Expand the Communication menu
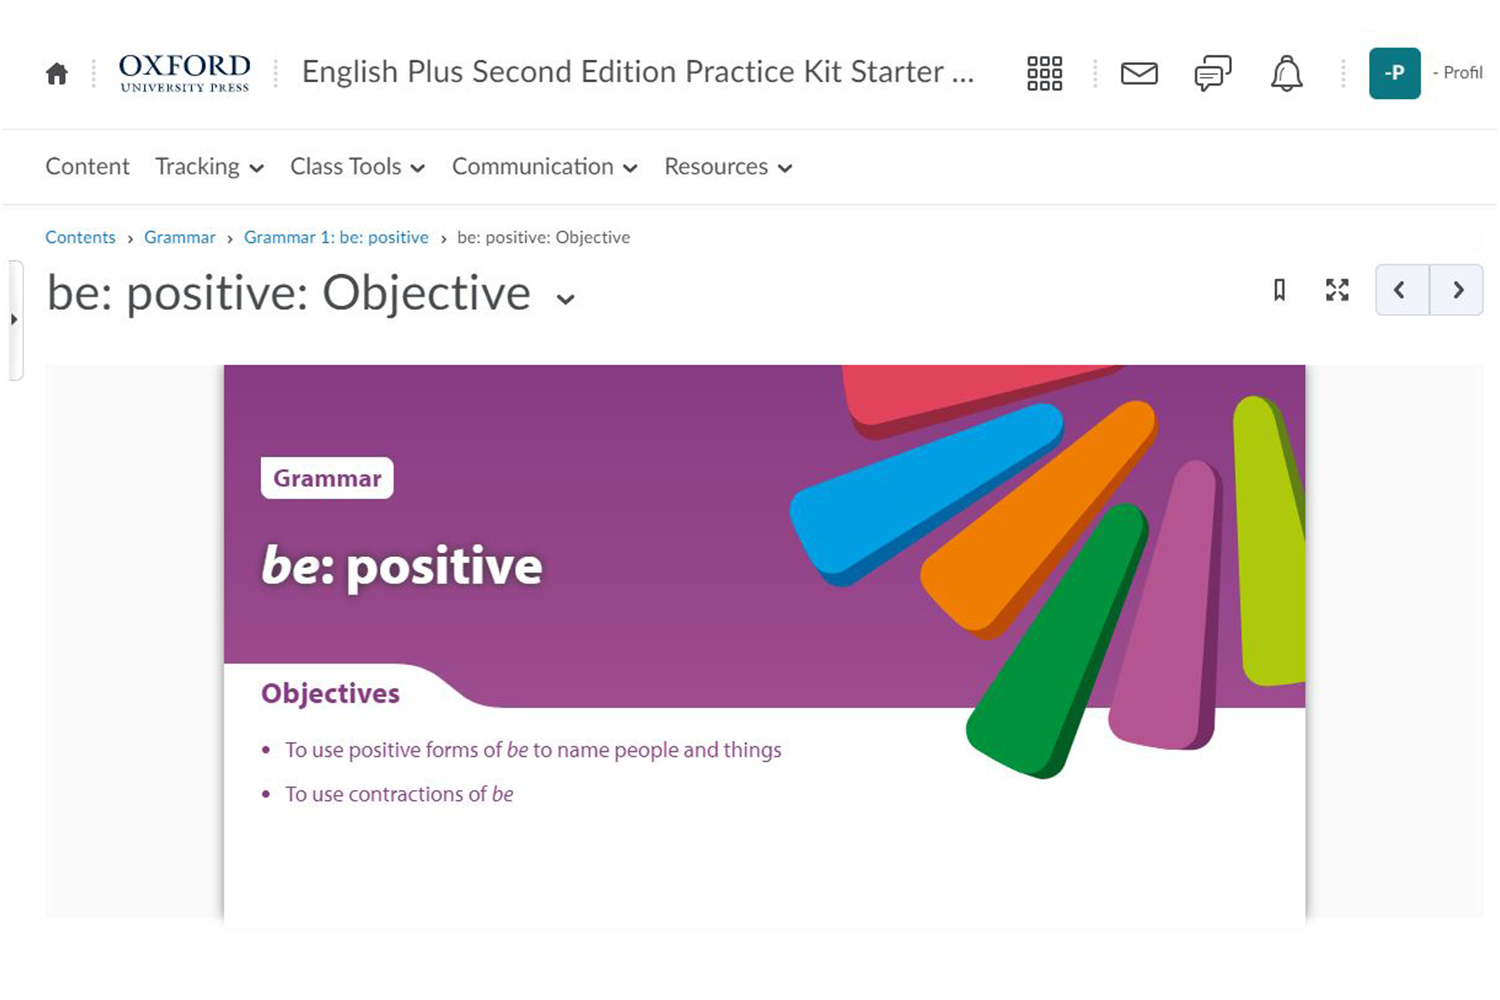Screen dimensions: 1500x1000 point(544,167)
